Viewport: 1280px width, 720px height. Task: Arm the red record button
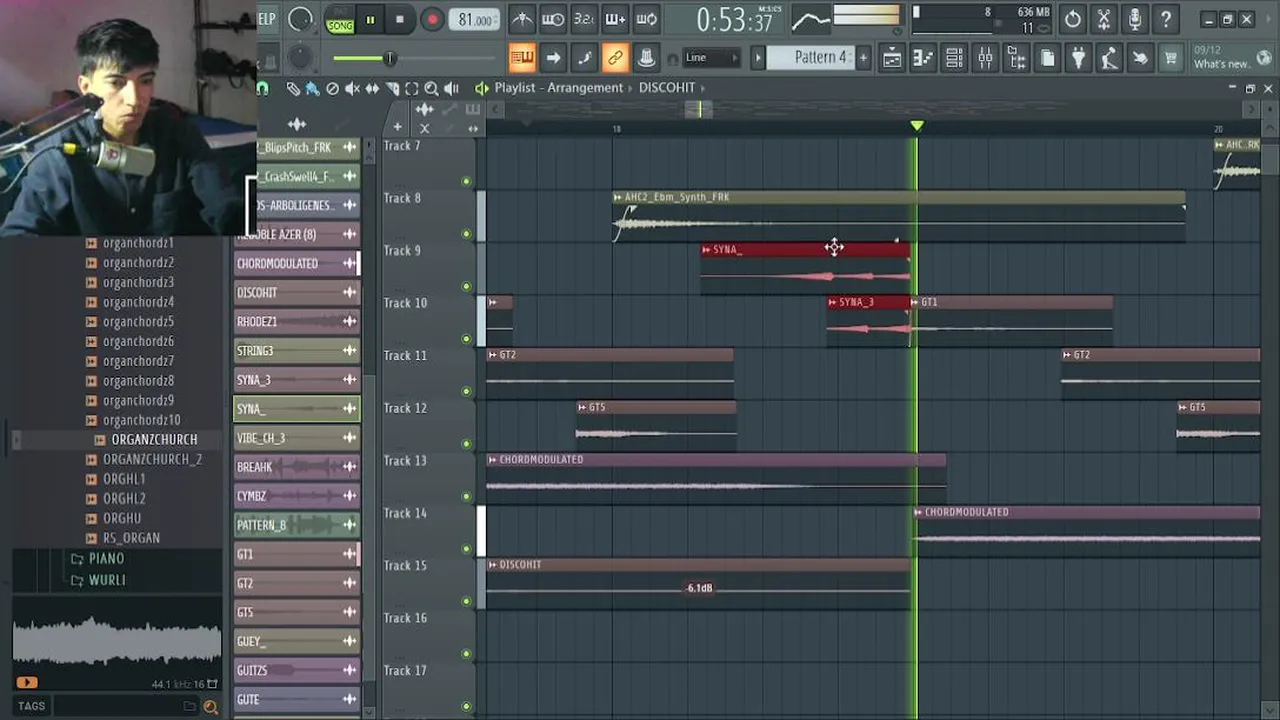[x=432, y=20]
